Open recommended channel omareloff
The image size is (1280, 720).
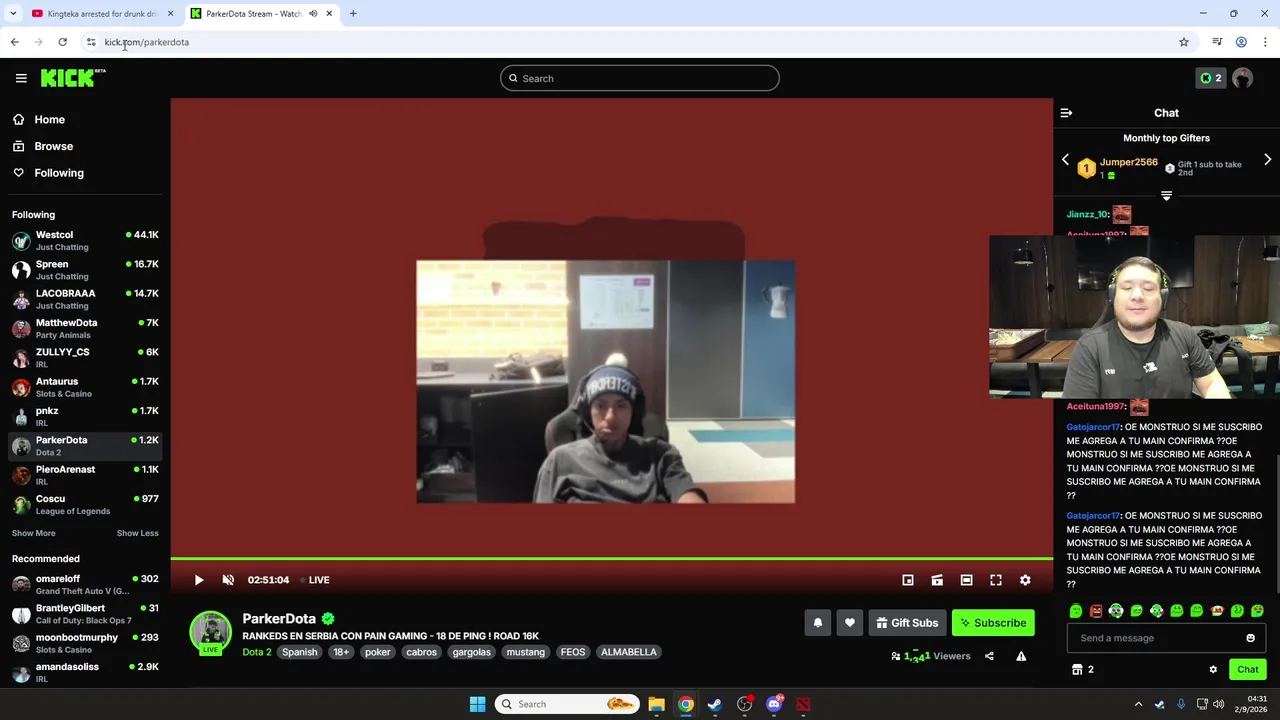point(85,584)
